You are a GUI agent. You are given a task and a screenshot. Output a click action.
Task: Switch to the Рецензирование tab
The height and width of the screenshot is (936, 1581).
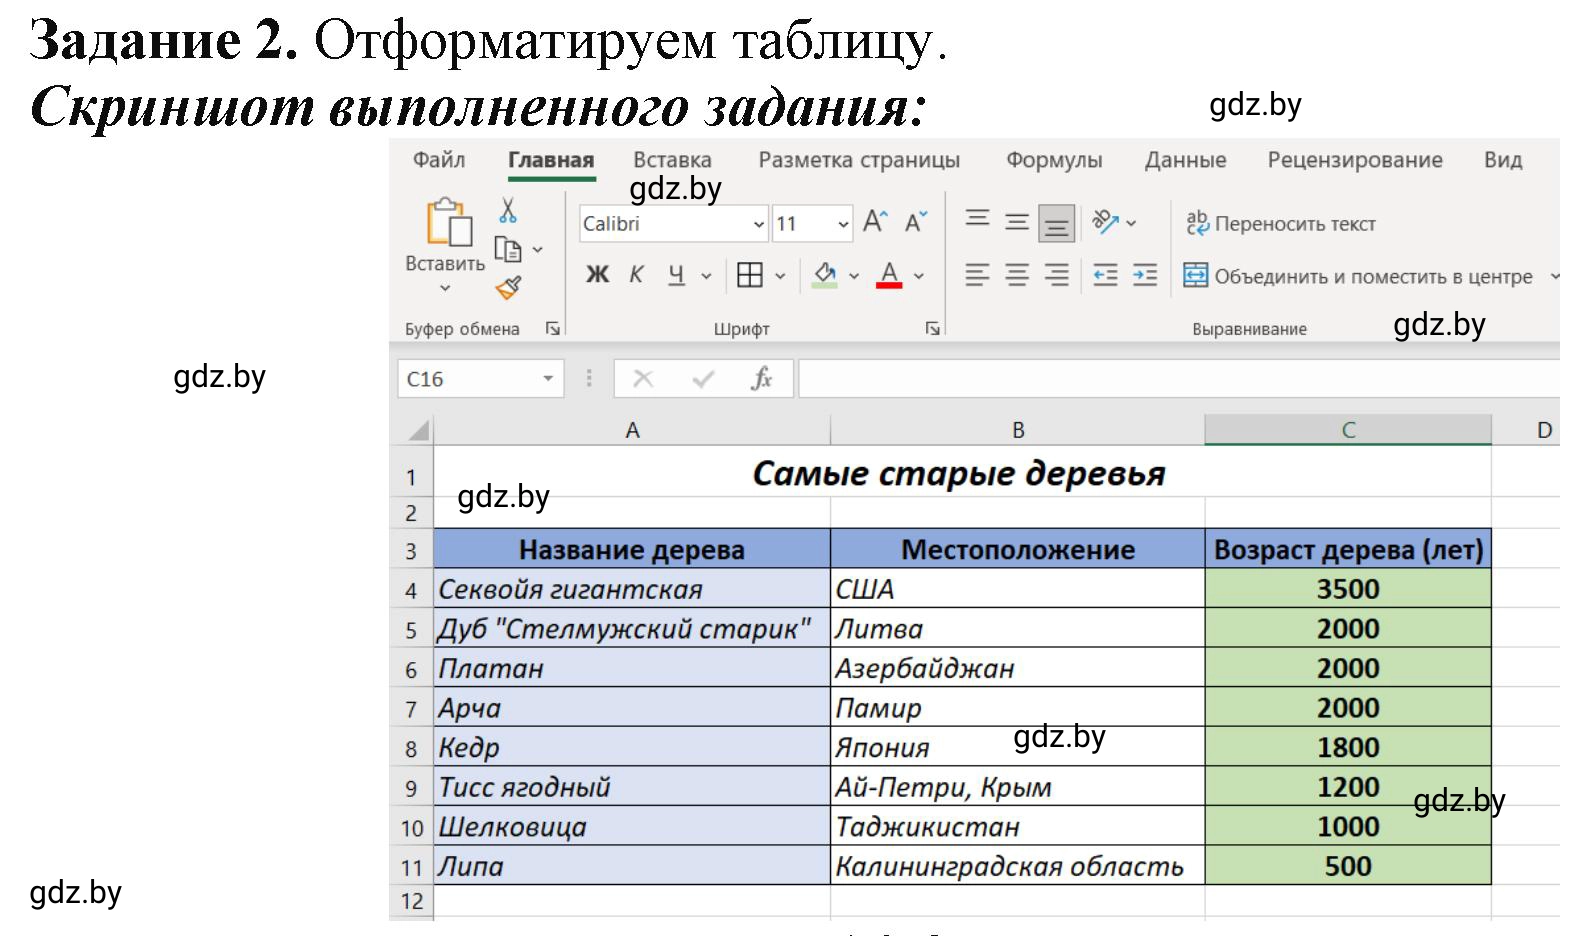point(1355,160)
